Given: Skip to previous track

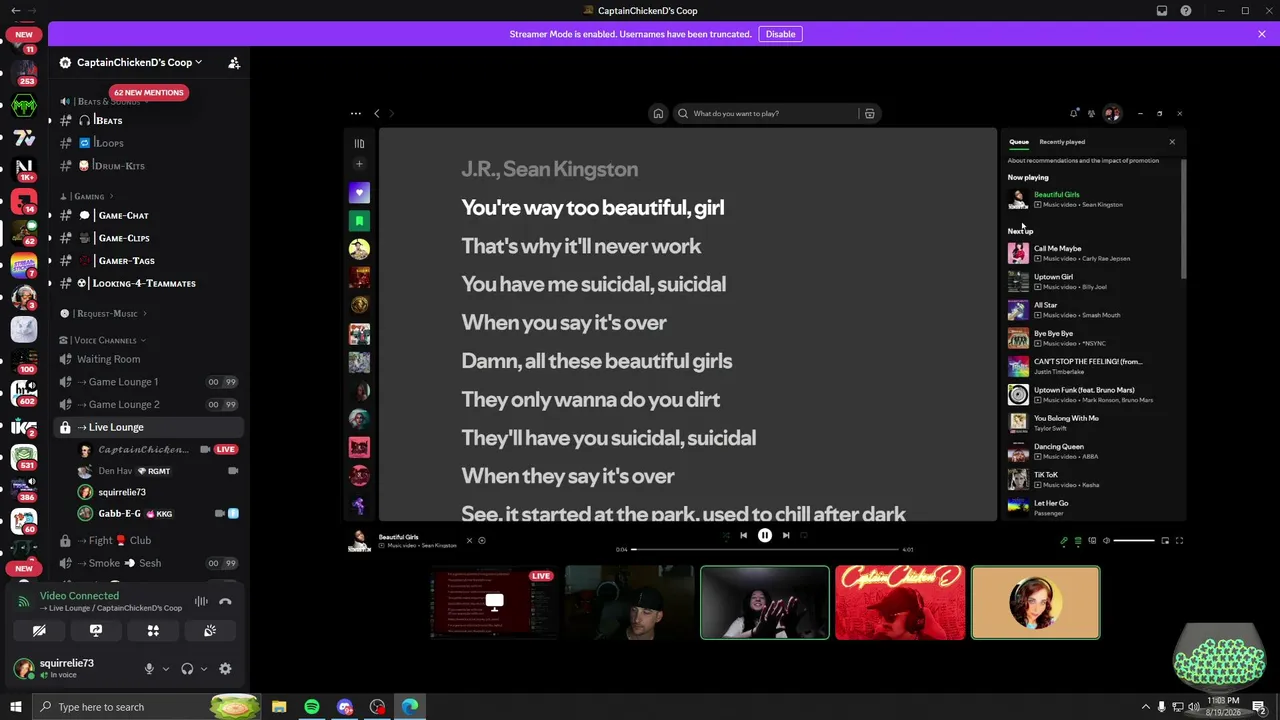Looking at the screenshot, I should (x=743, y=536).
